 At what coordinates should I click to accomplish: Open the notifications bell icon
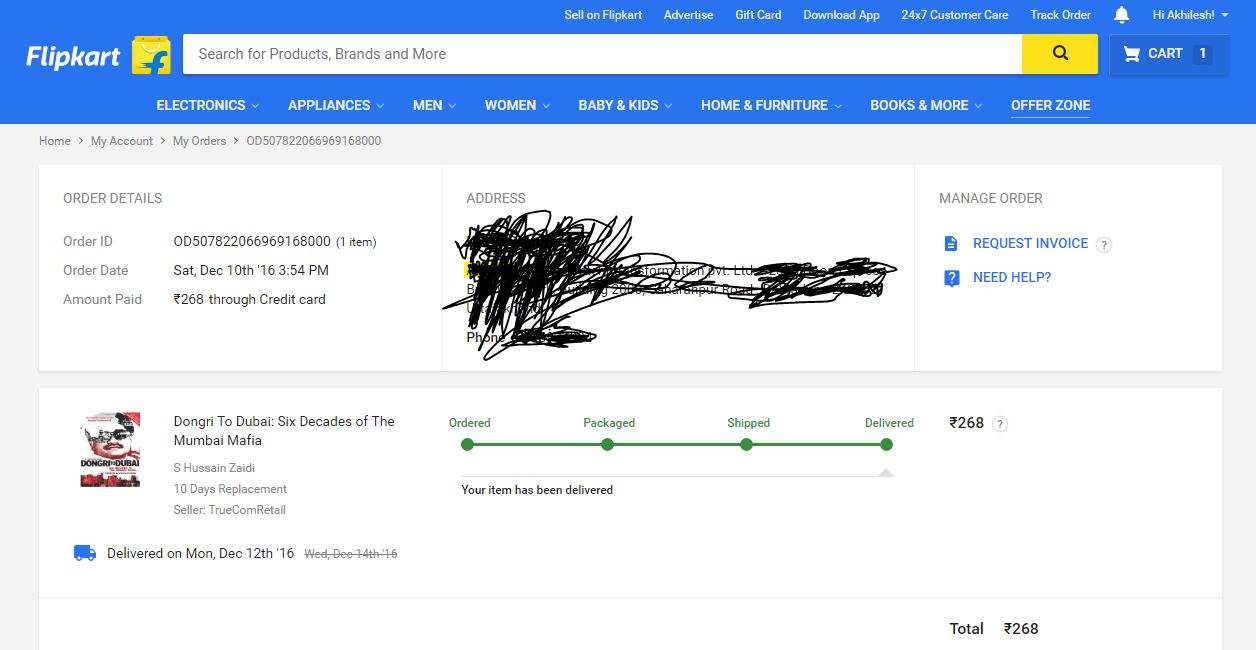1121,15
